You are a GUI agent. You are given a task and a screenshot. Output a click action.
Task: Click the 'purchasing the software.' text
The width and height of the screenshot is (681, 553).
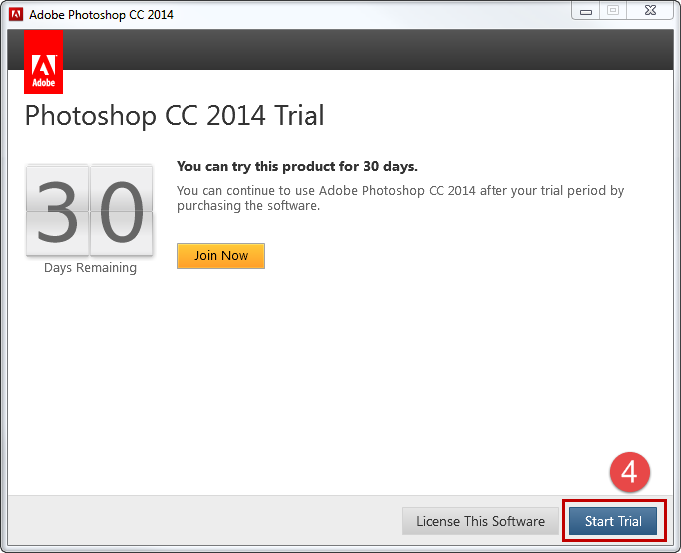[x=248, y=206]
